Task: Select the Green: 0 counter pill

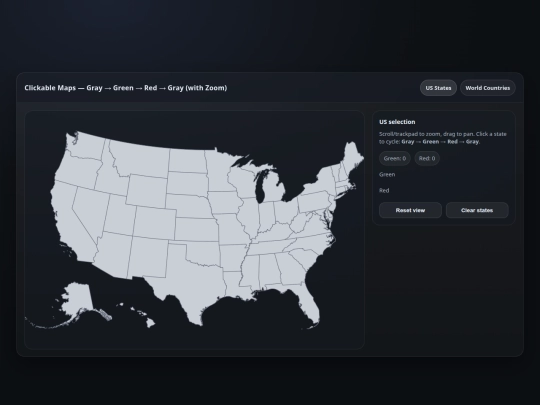Action: 395,158
